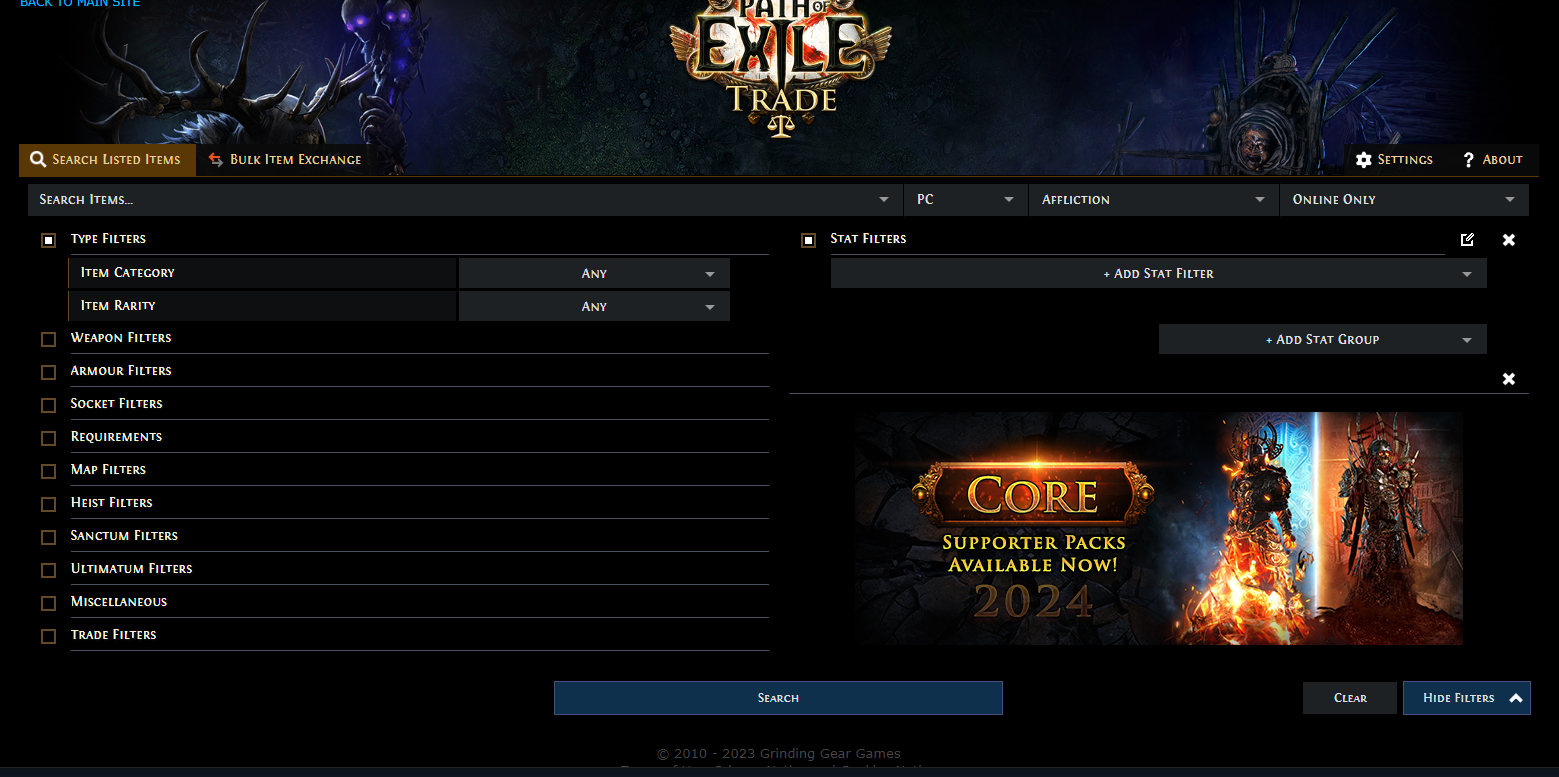The height and width of the screenshot is (777, 1559).
Task: Enable the Trade Filters checkbox
Action: click(48, 636)
